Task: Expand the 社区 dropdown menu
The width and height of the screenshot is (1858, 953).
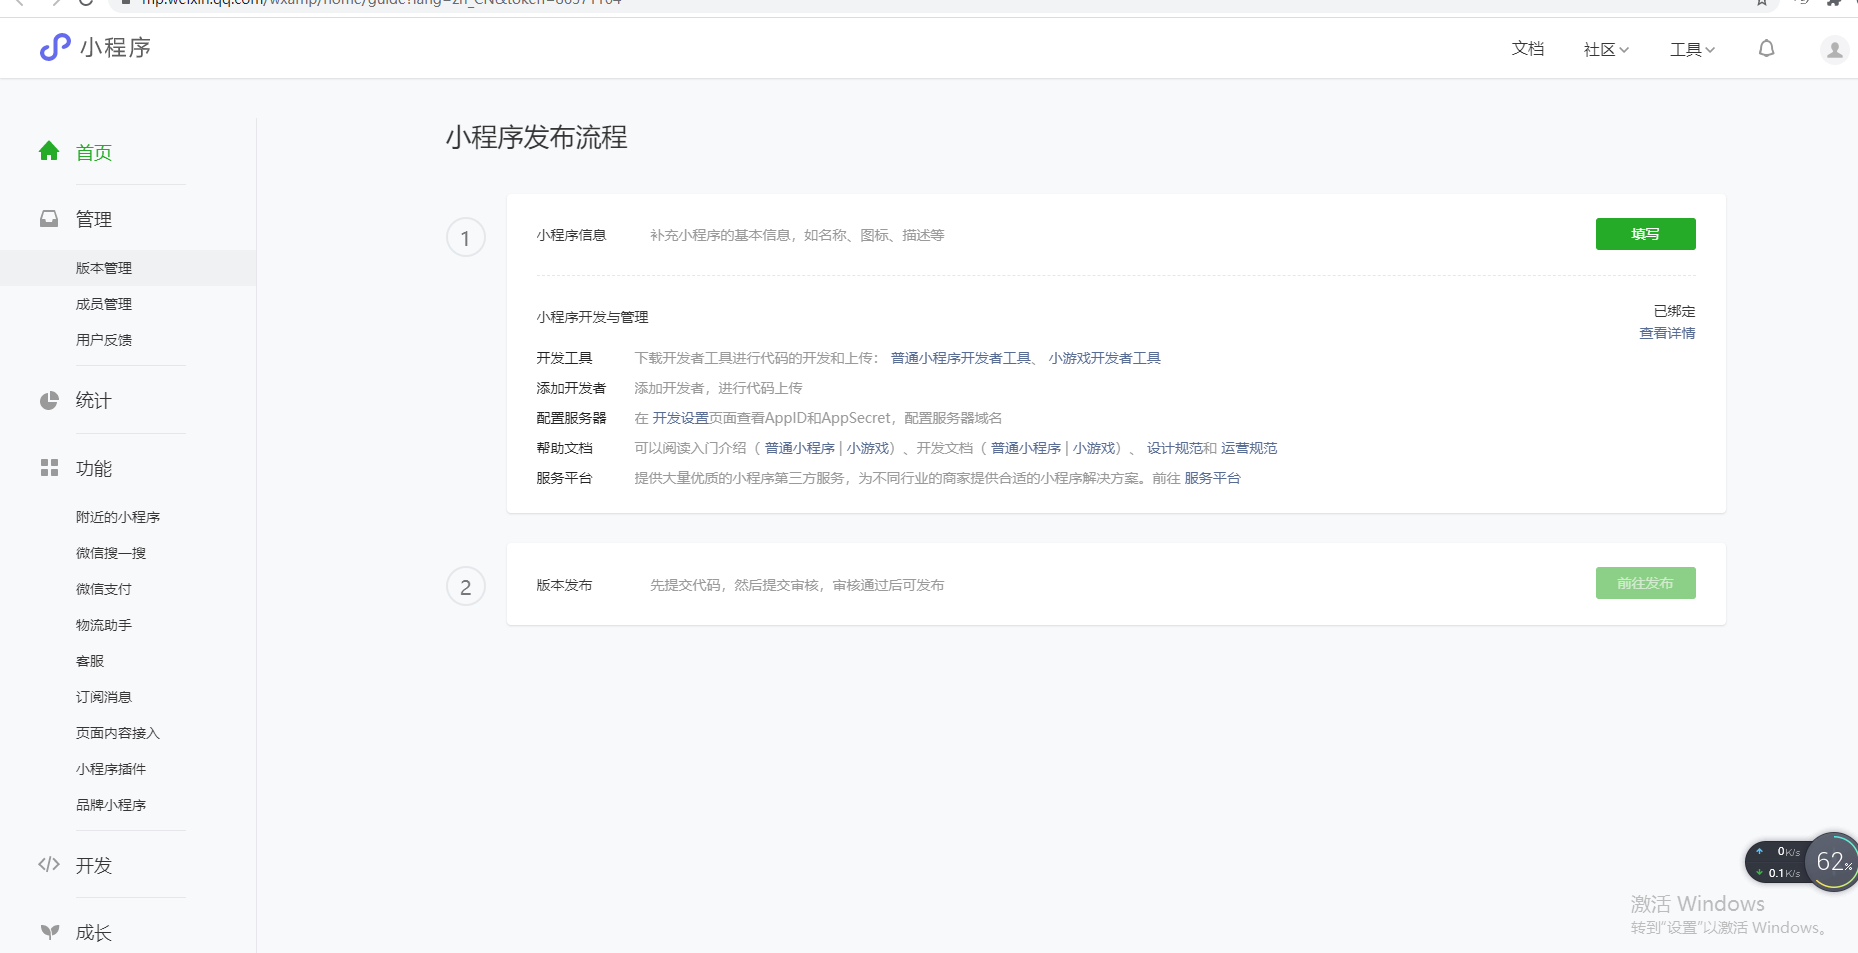Action: [x=1606, y=49]
